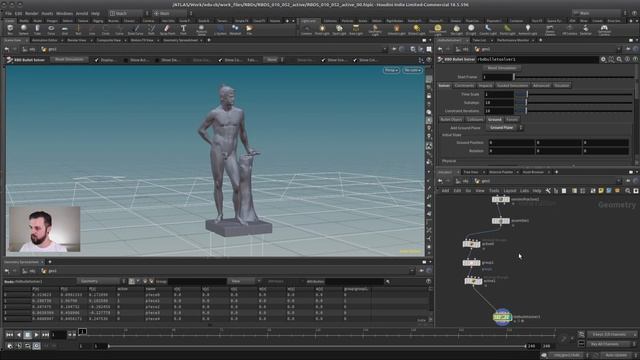Select the Sphere shelf tool

tap(24, 29)
